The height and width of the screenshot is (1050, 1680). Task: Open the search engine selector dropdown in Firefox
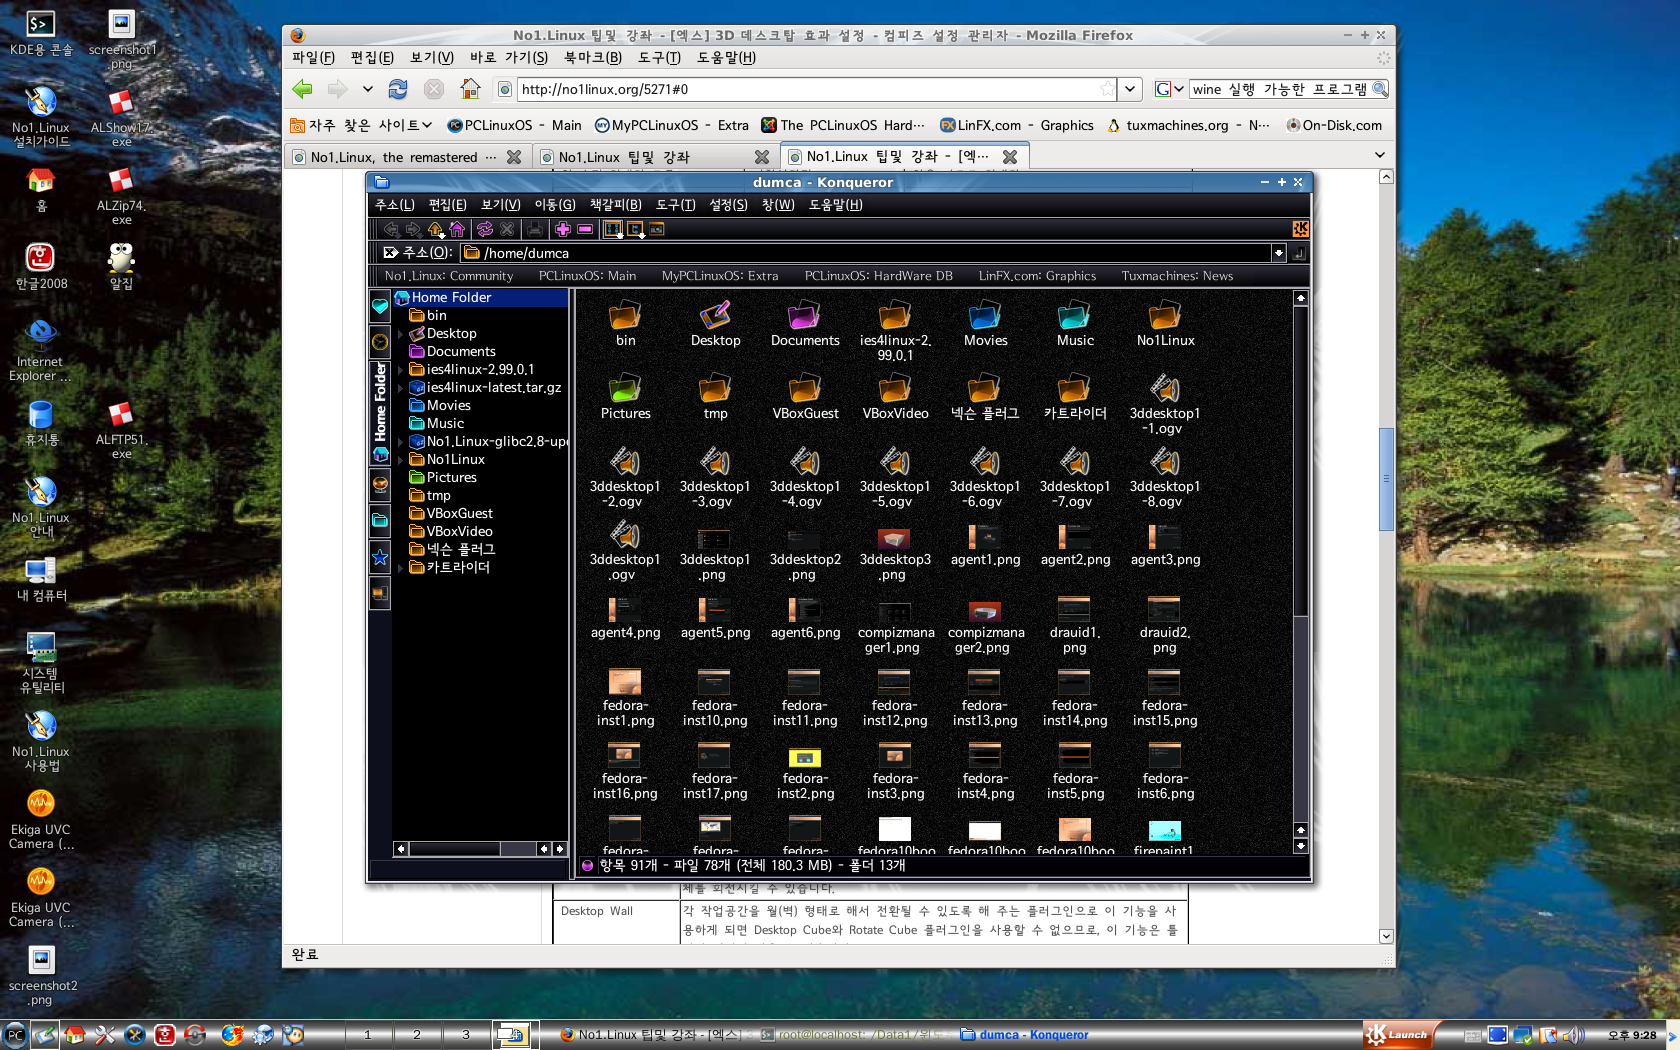pos(1169,89)
